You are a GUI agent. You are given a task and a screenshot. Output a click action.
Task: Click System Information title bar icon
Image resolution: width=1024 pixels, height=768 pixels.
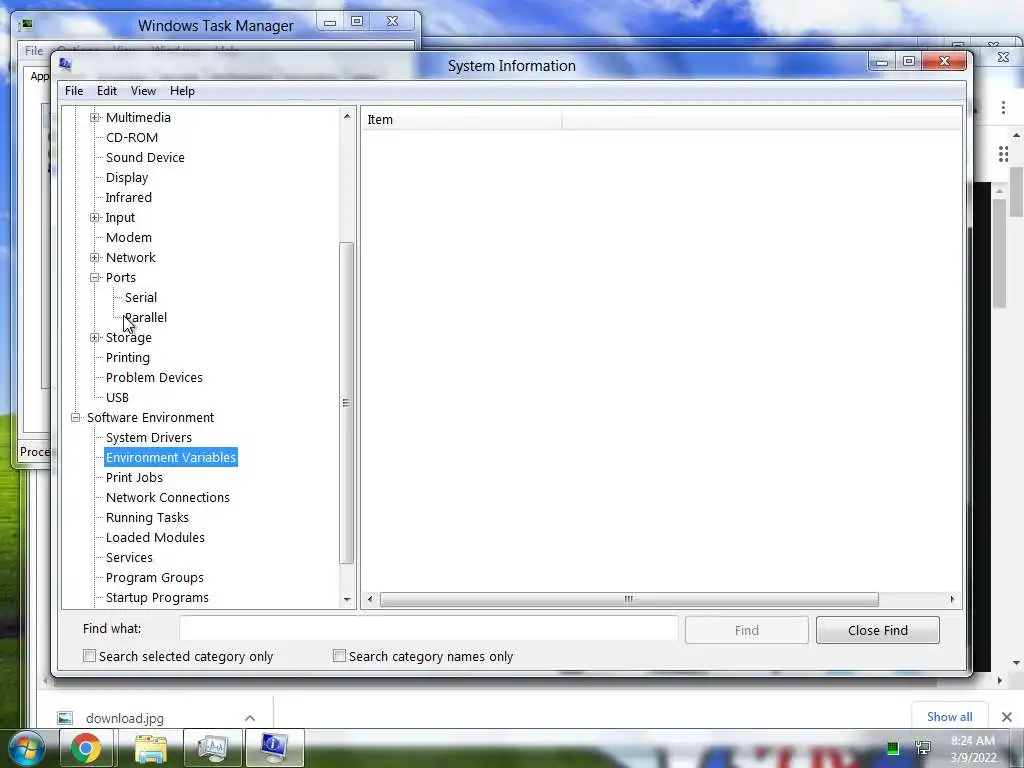pyautogui.click(x=65, y=64)
